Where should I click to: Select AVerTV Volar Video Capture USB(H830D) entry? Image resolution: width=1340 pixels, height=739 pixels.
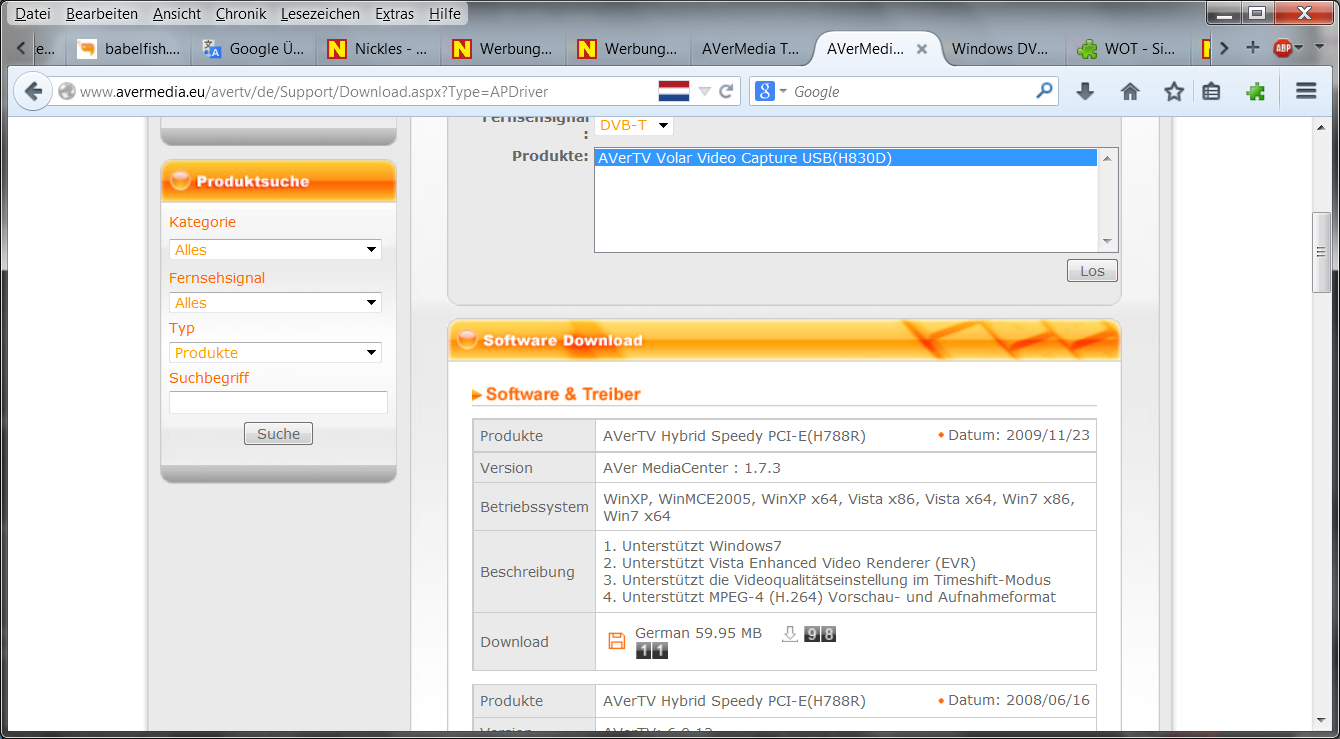(846, 158)
